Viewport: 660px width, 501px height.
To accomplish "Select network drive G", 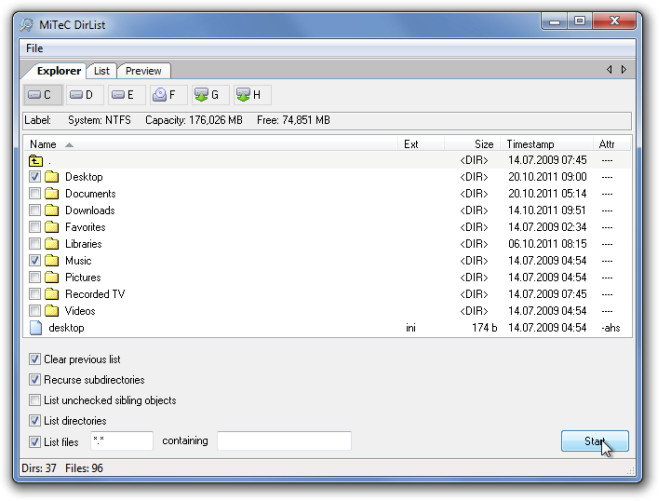I will tap(210, 95).
